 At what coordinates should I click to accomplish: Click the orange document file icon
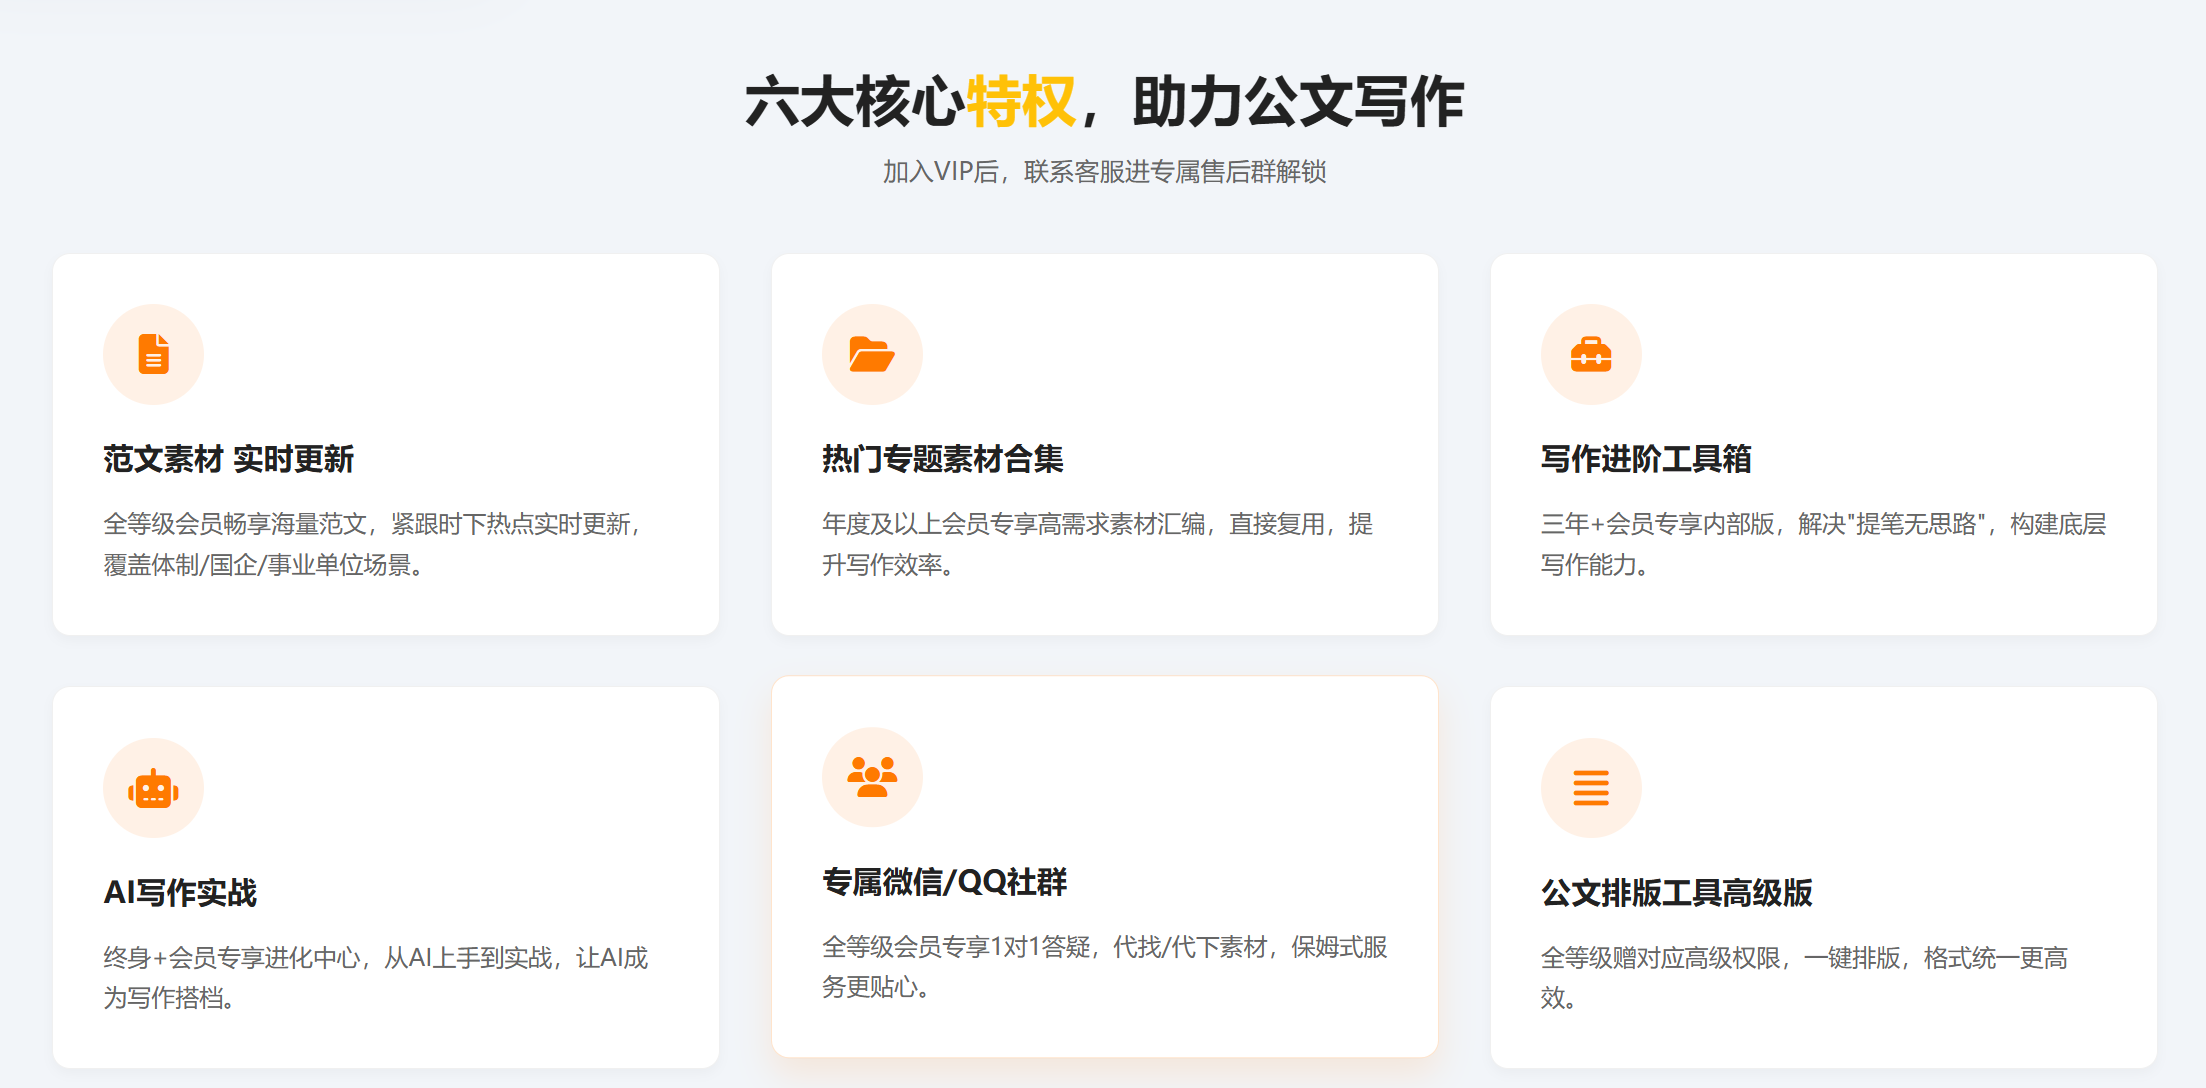click(153, 354)
